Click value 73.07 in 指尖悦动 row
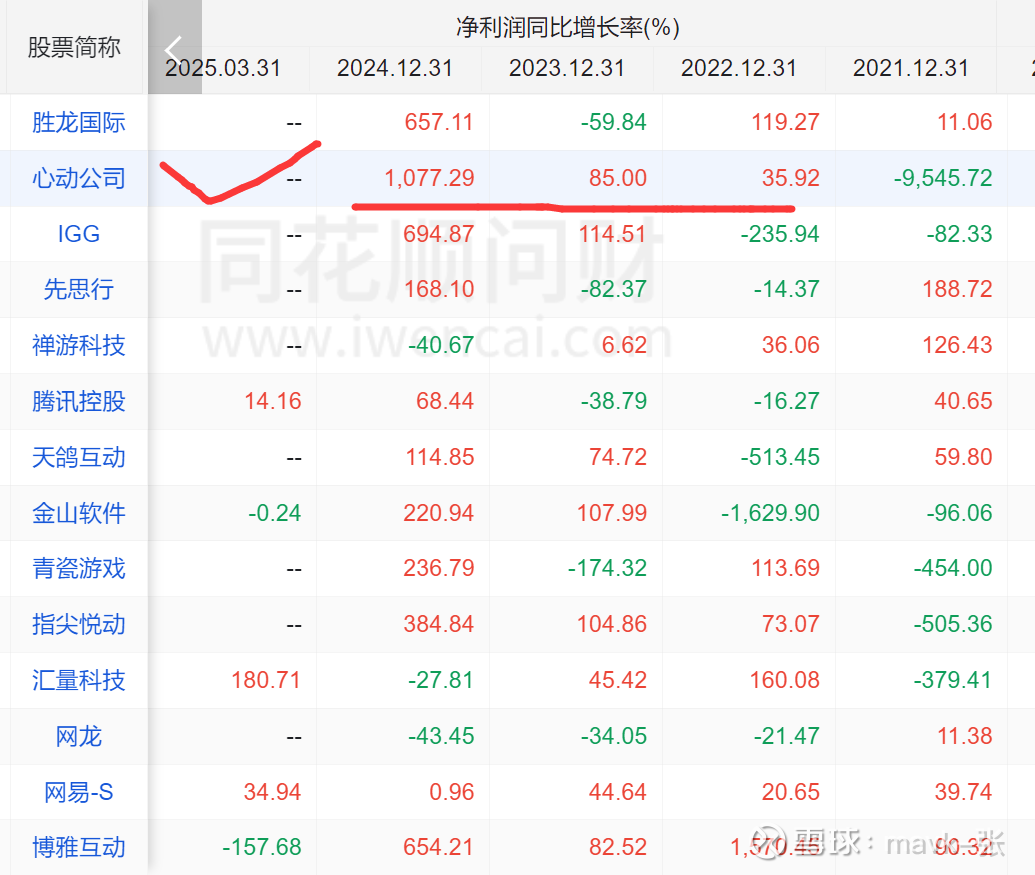 tap(791, 624)
